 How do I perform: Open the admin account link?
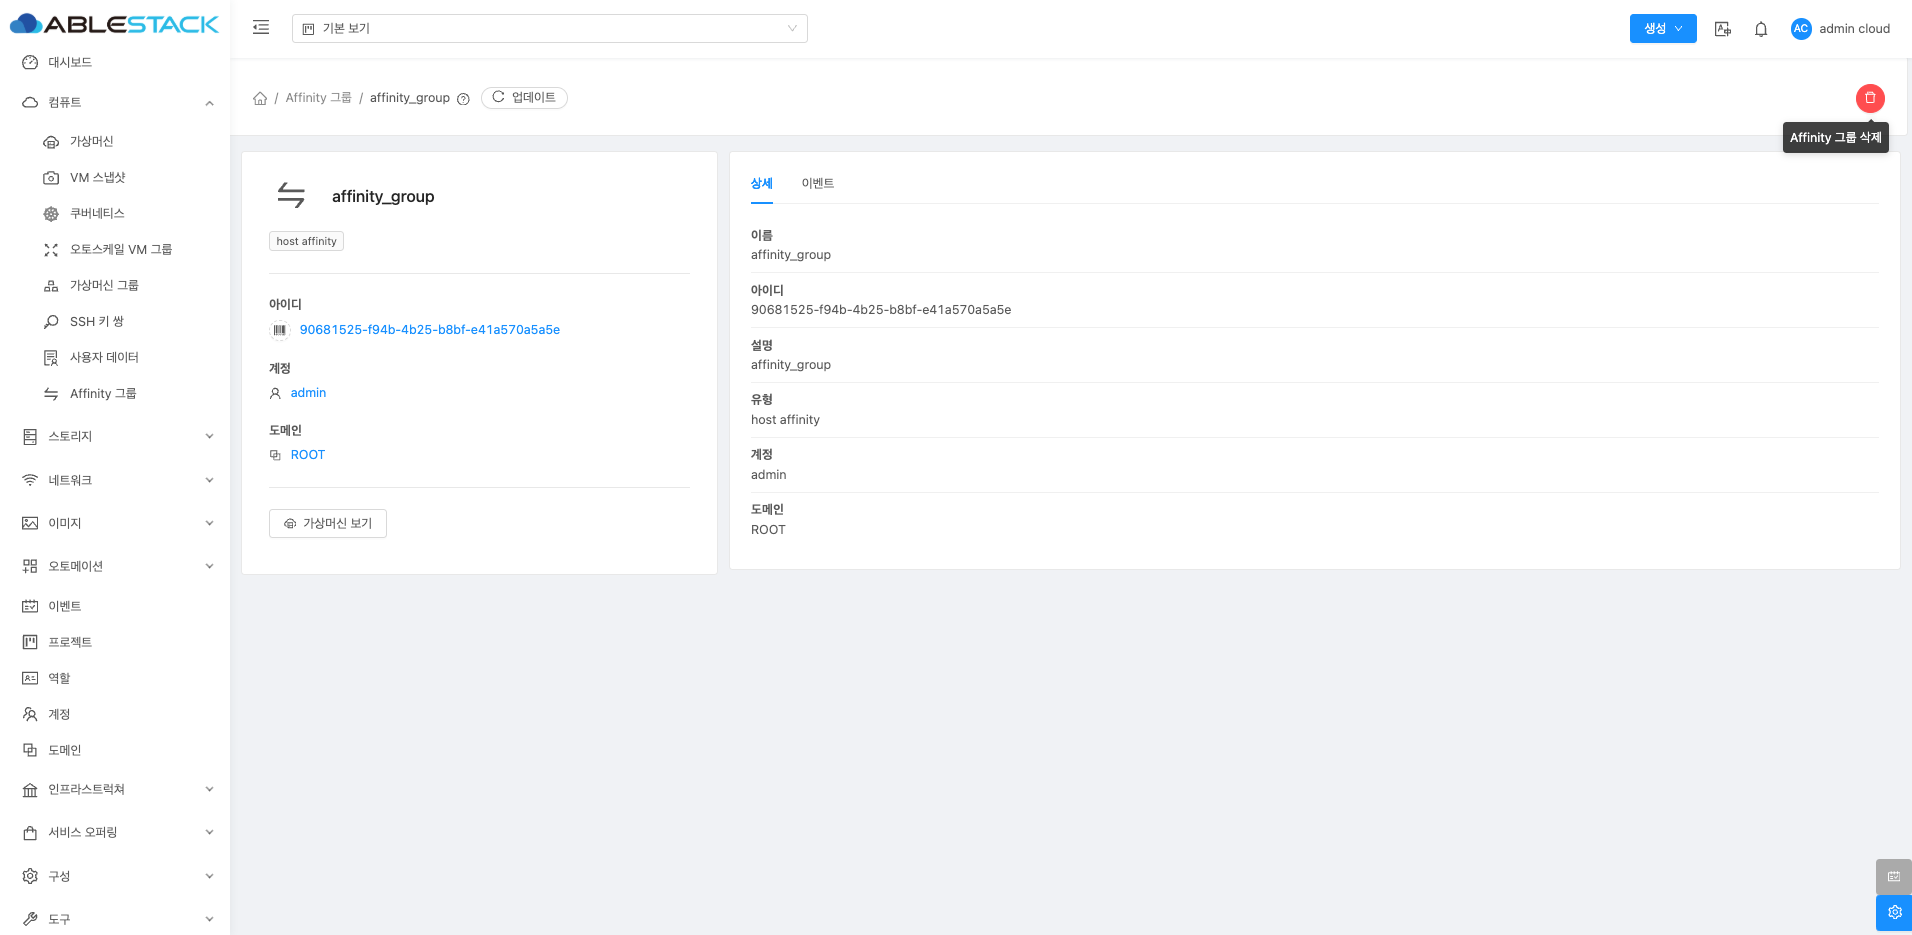tap(308, 393)
